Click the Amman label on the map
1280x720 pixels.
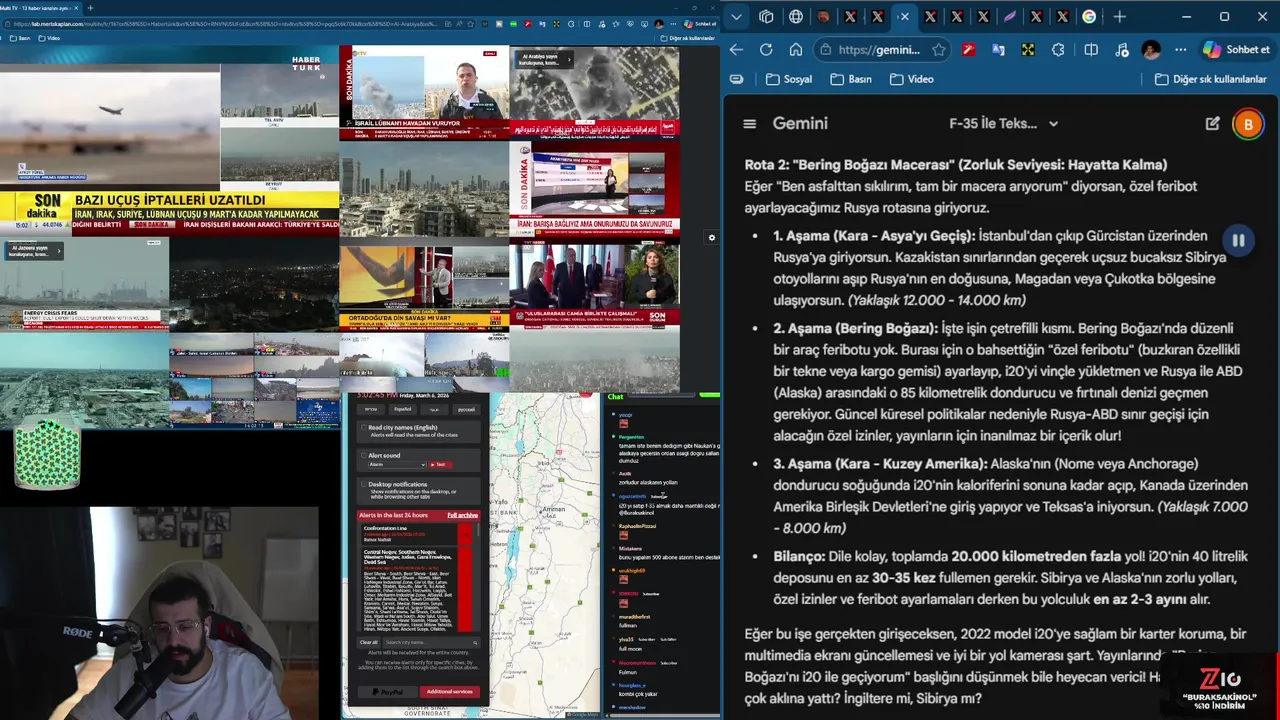pyautogui.click(x=555, y=509)
